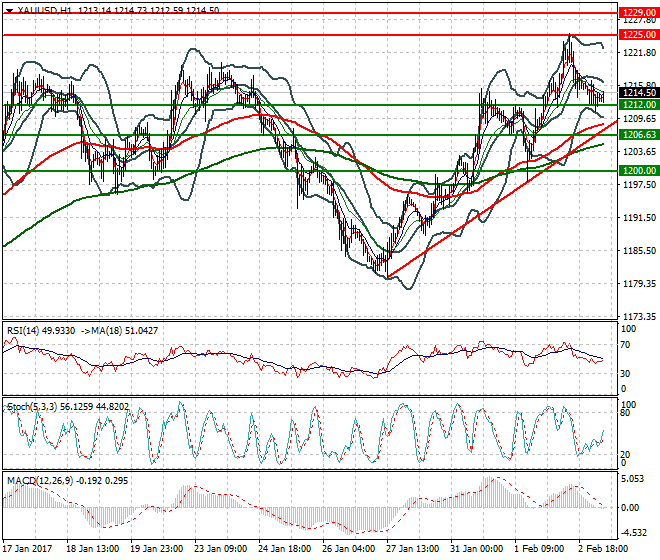The image size is (660, 560).
Task: Click the 24 Jan 18:00 time axis label
Action: click(285, 549)
